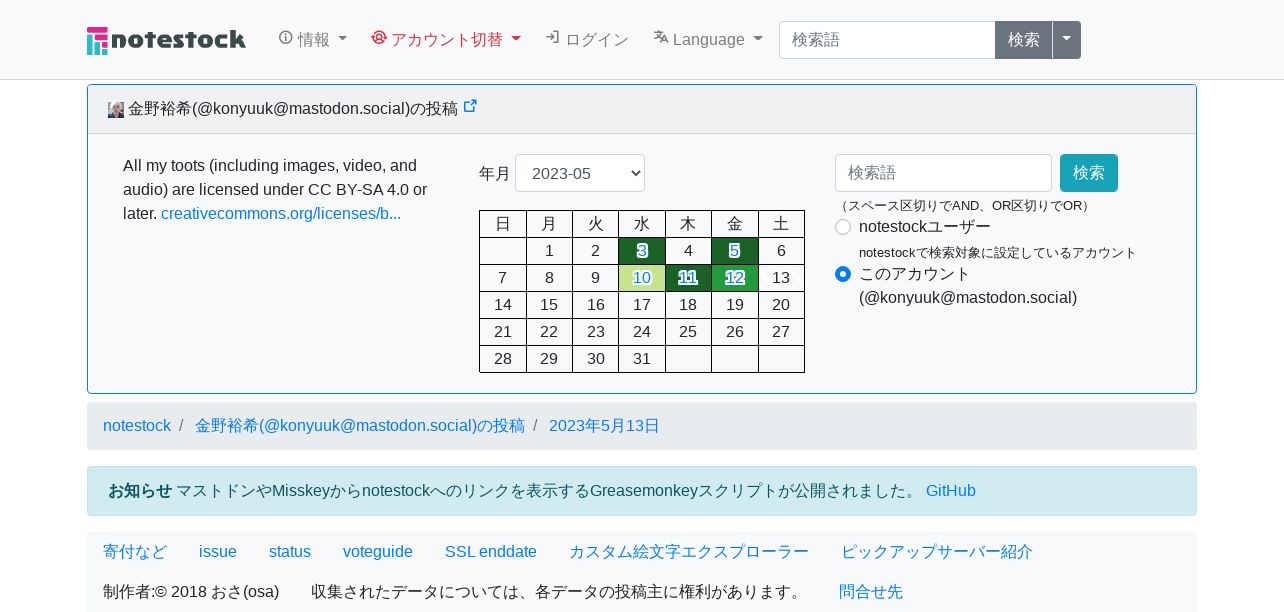Select the このアカウント radio option
Screen dimensions: 1284x612
(843, 274)
